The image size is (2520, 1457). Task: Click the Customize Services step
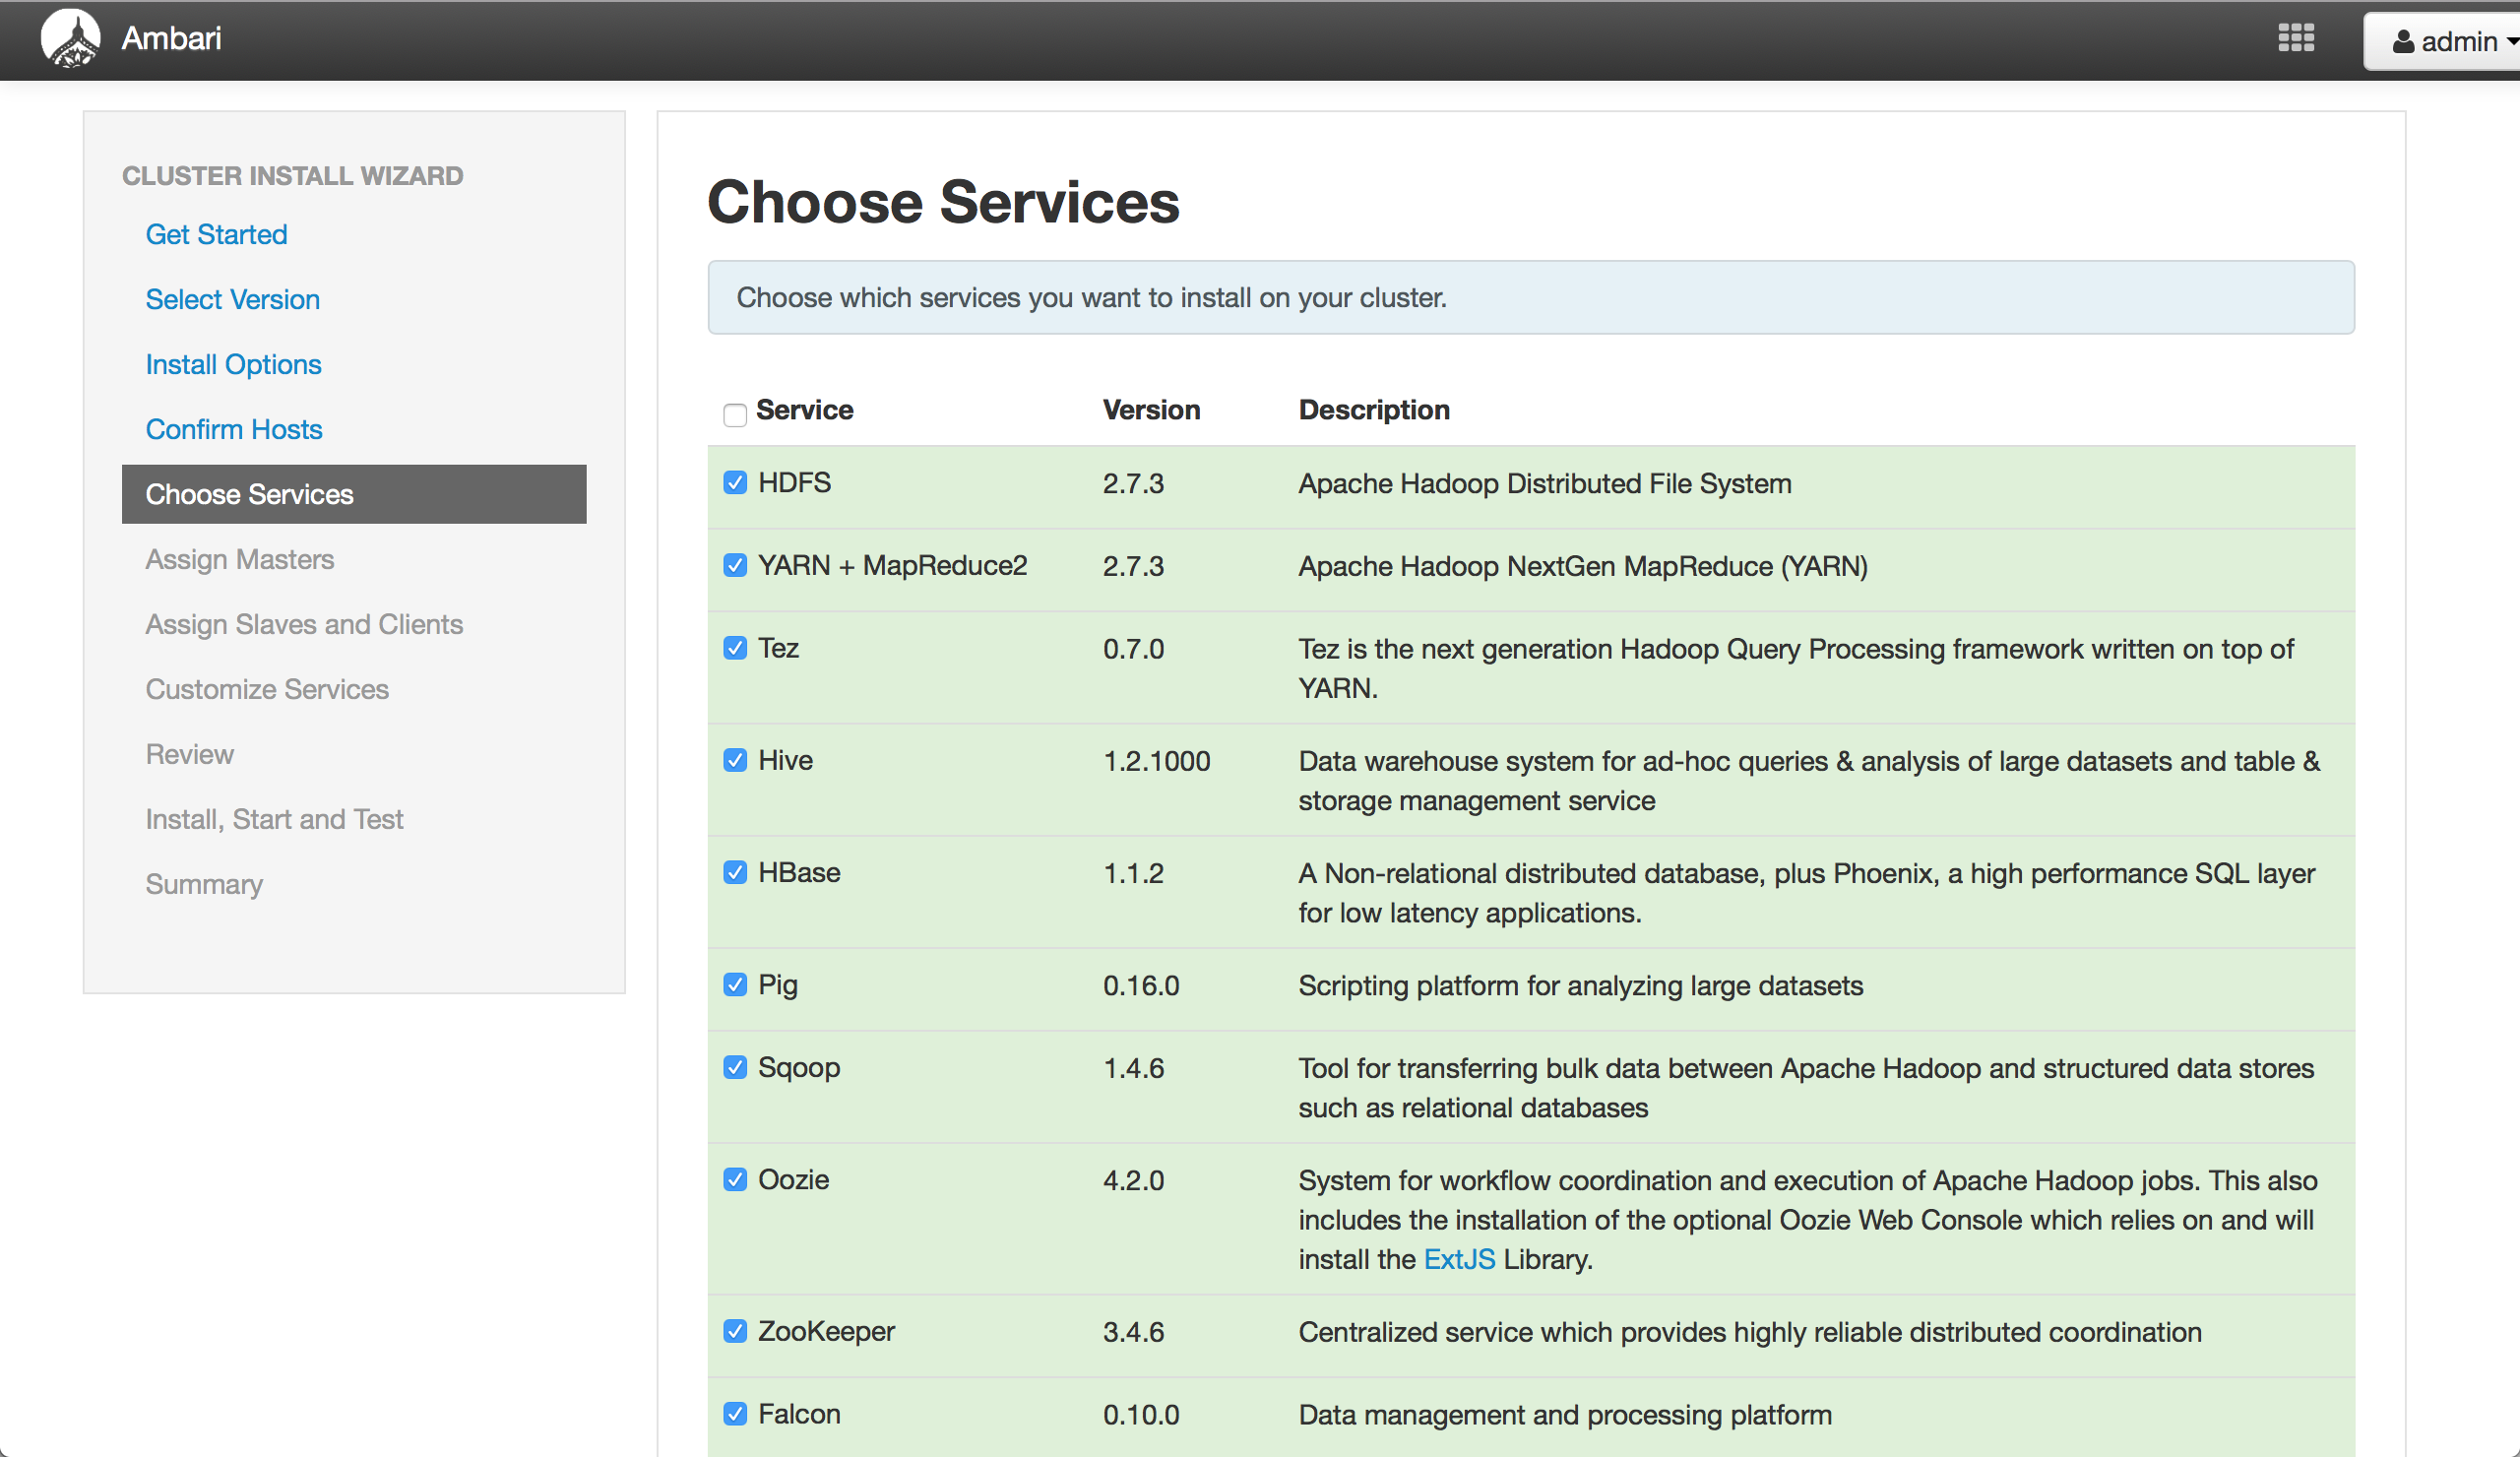267,689
